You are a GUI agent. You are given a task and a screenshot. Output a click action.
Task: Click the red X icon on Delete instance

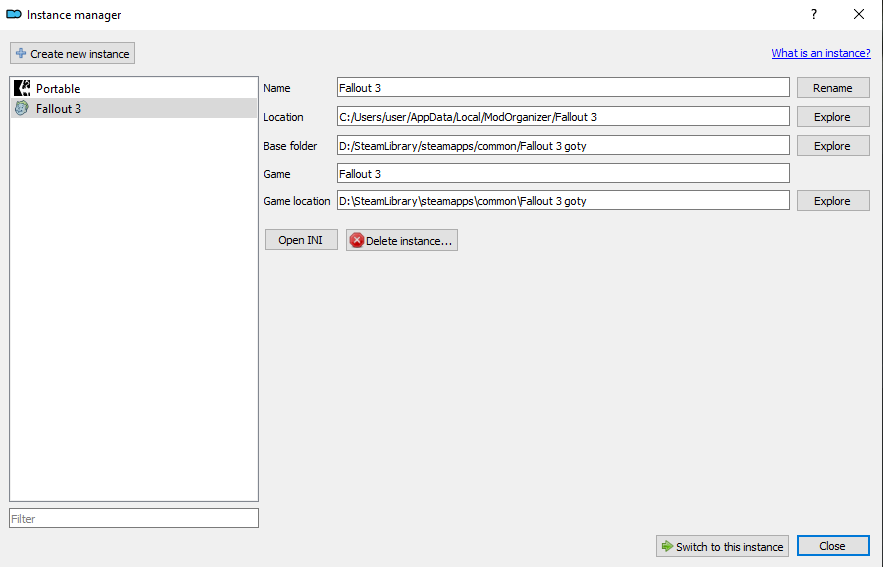356,240
